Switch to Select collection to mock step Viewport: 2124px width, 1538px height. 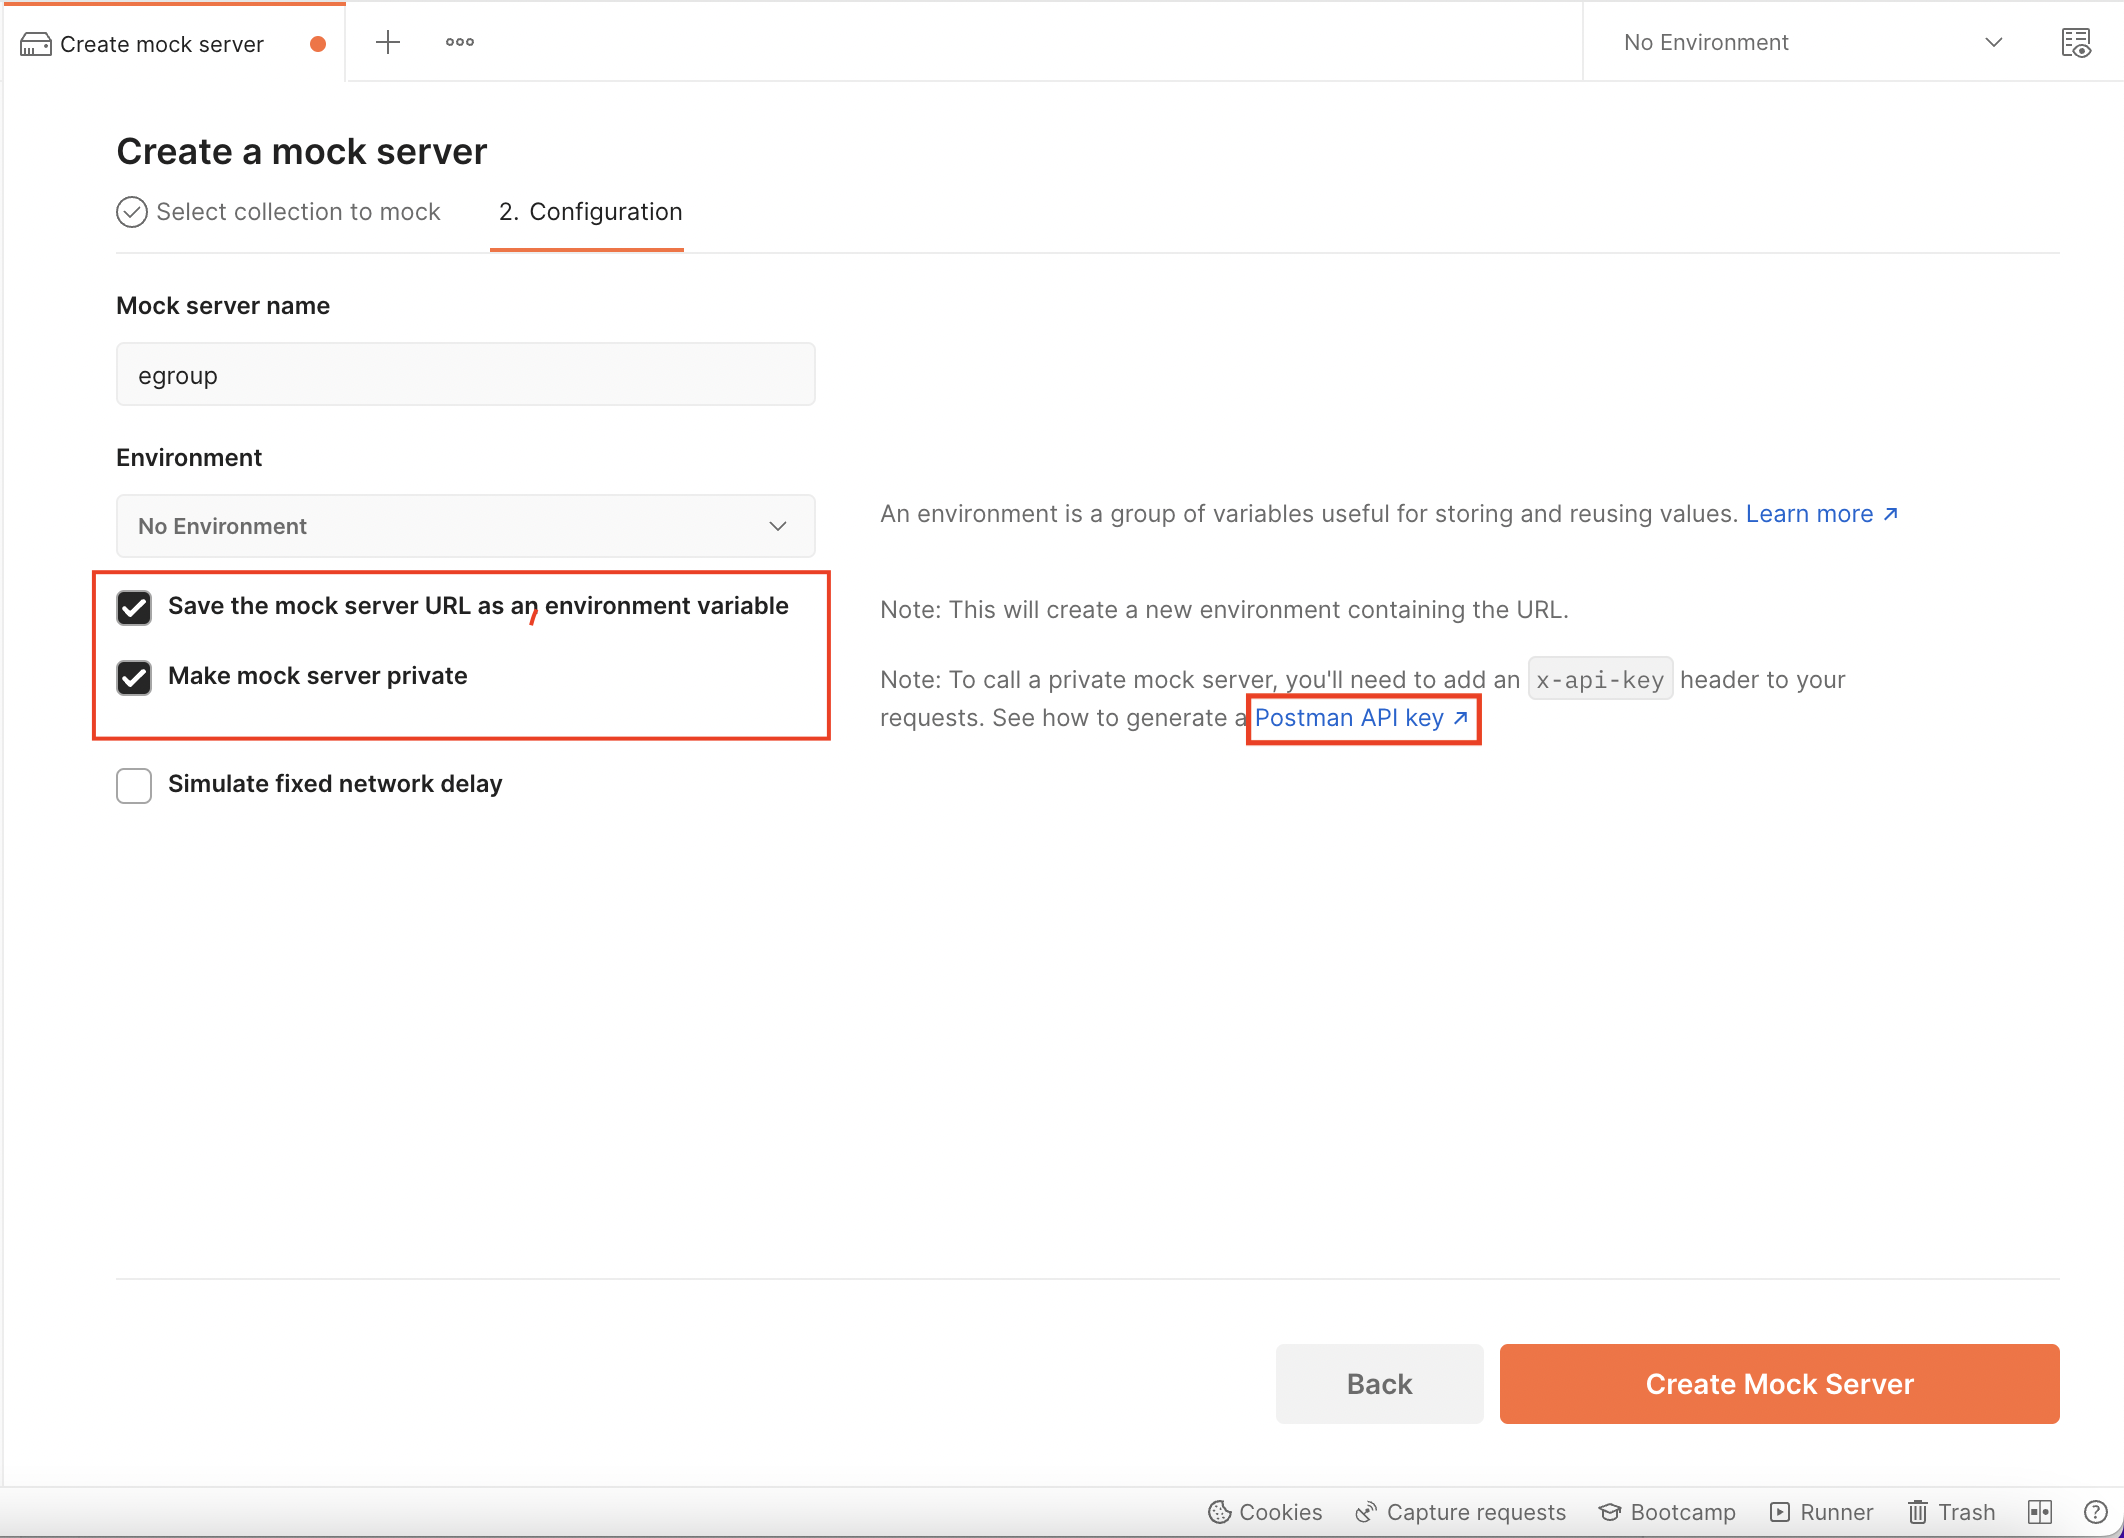280,211
